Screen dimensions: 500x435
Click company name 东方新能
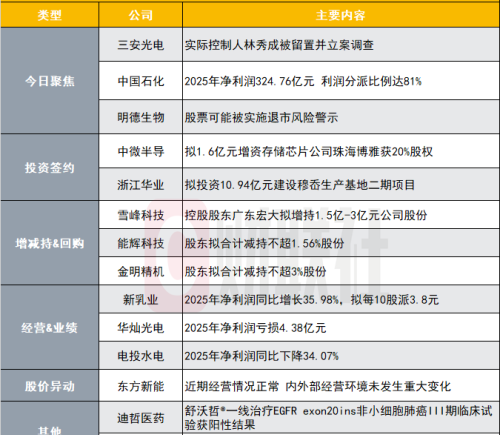141,386
